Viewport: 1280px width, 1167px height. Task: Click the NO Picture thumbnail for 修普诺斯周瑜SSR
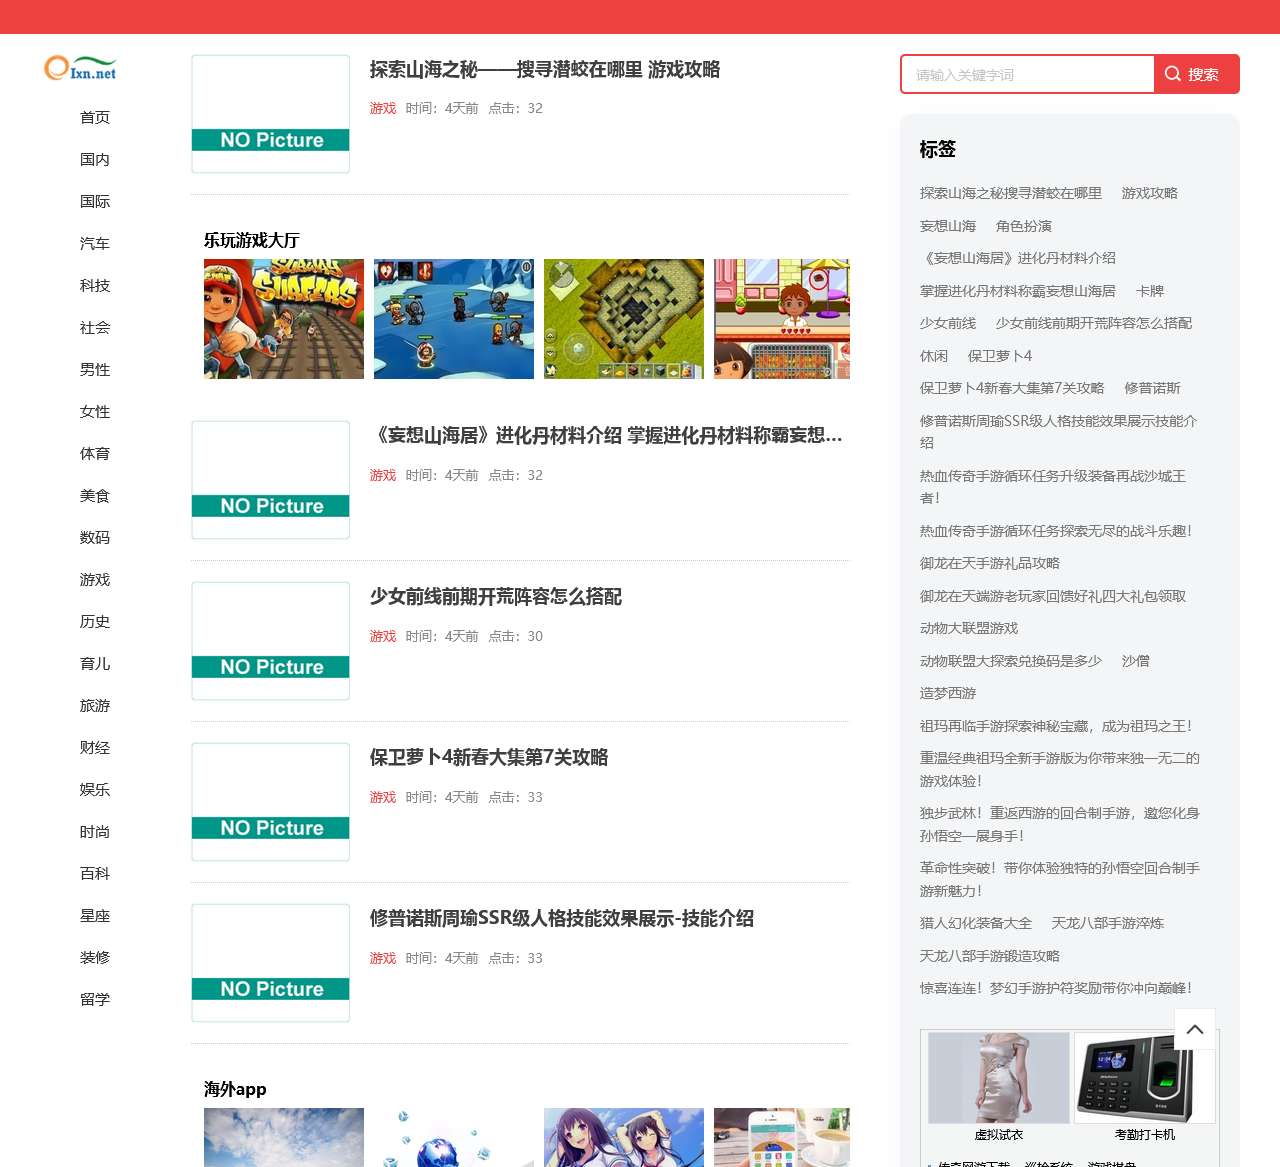point(271,963)
